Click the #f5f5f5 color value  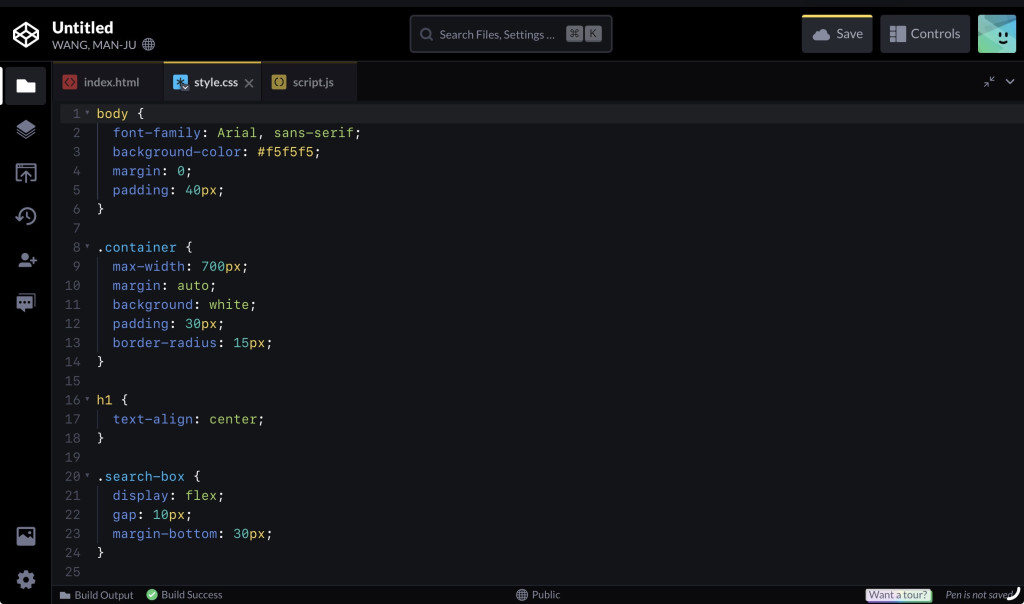tap(285, 151)
